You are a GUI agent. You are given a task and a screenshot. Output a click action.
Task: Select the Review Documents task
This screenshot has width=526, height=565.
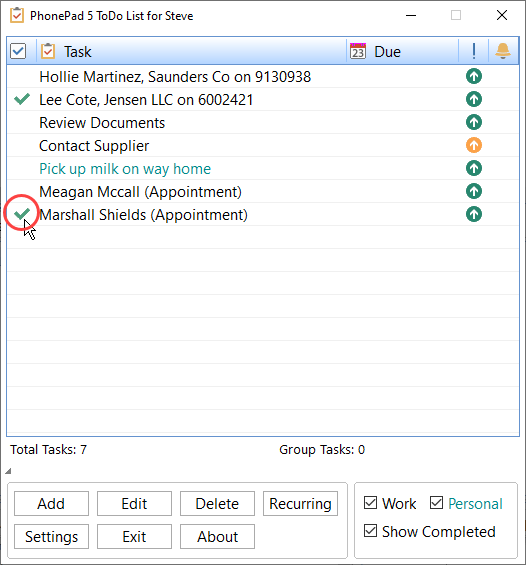point(102,123)
